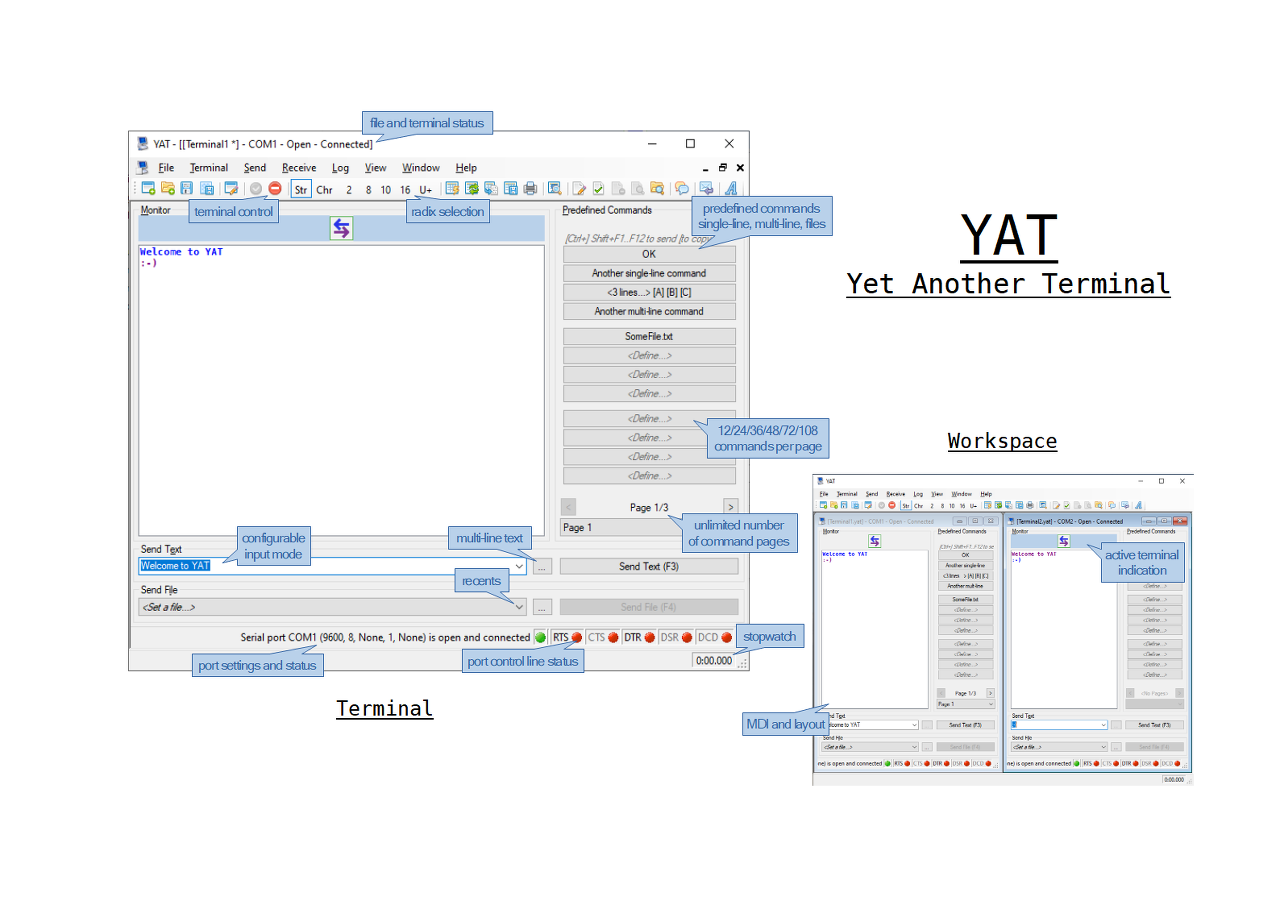Click the Log settings pencil icon
This screenshot has height=905, width=1280.
pyautogui.click(x=579, y=188)
